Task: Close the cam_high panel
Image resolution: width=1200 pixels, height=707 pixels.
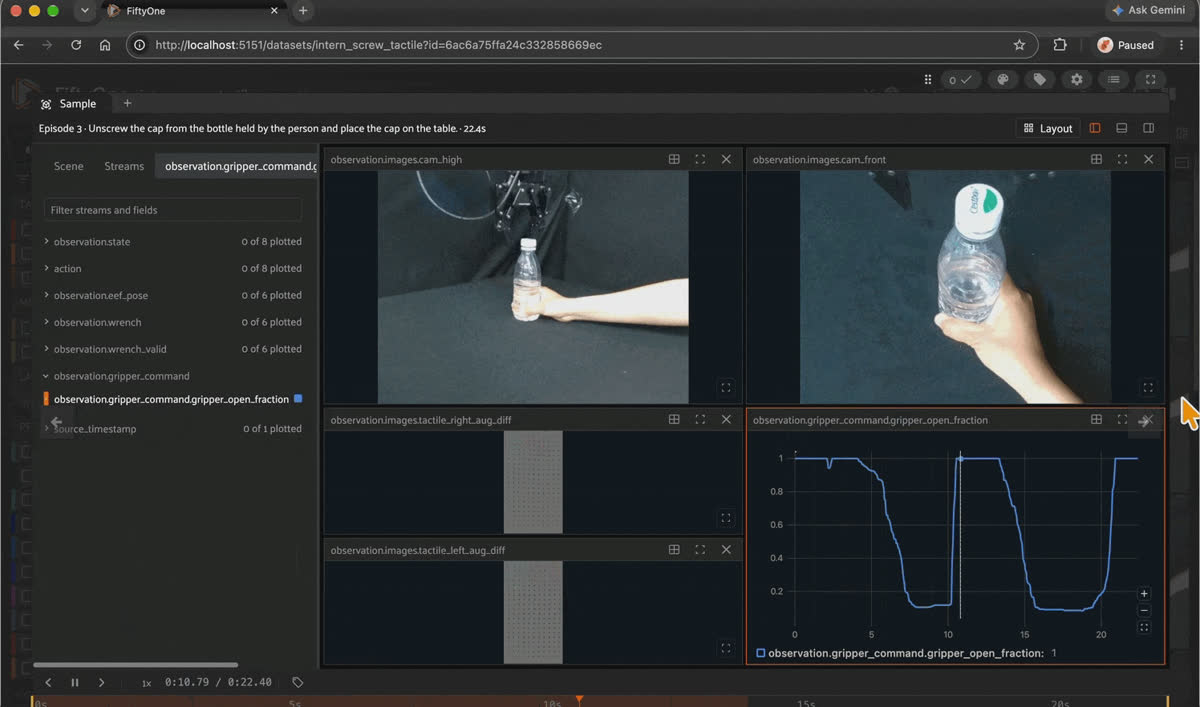Action: pos(726,159)
